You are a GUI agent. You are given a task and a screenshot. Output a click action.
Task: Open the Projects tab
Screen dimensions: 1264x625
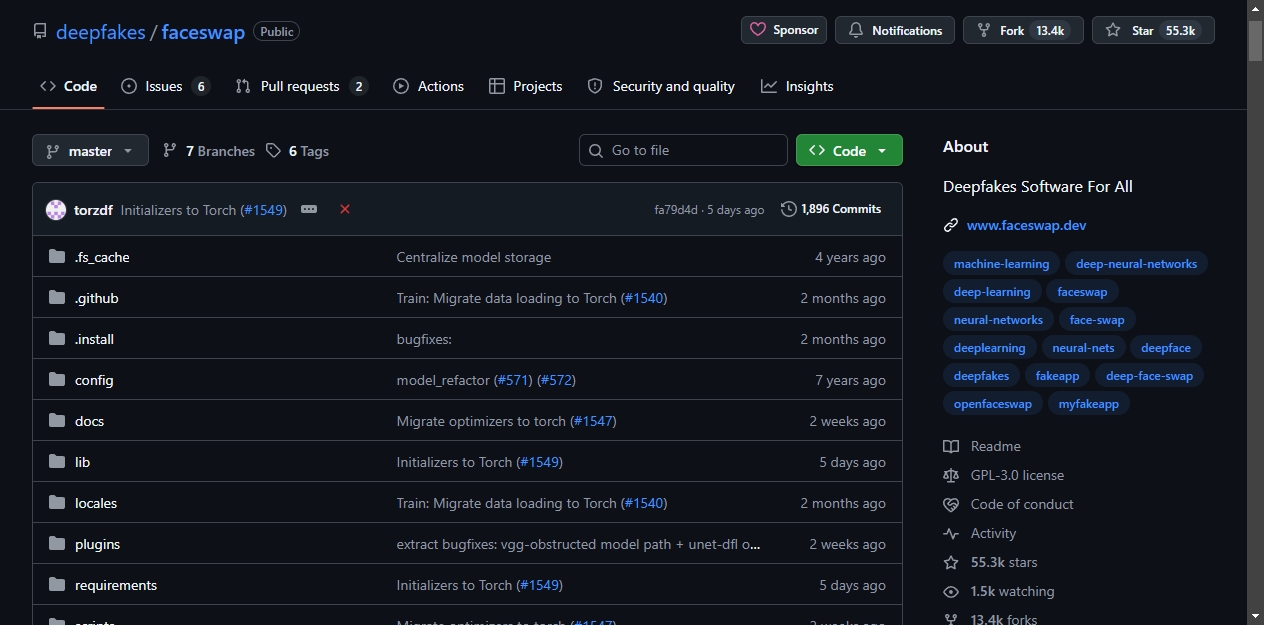(525, 86)
